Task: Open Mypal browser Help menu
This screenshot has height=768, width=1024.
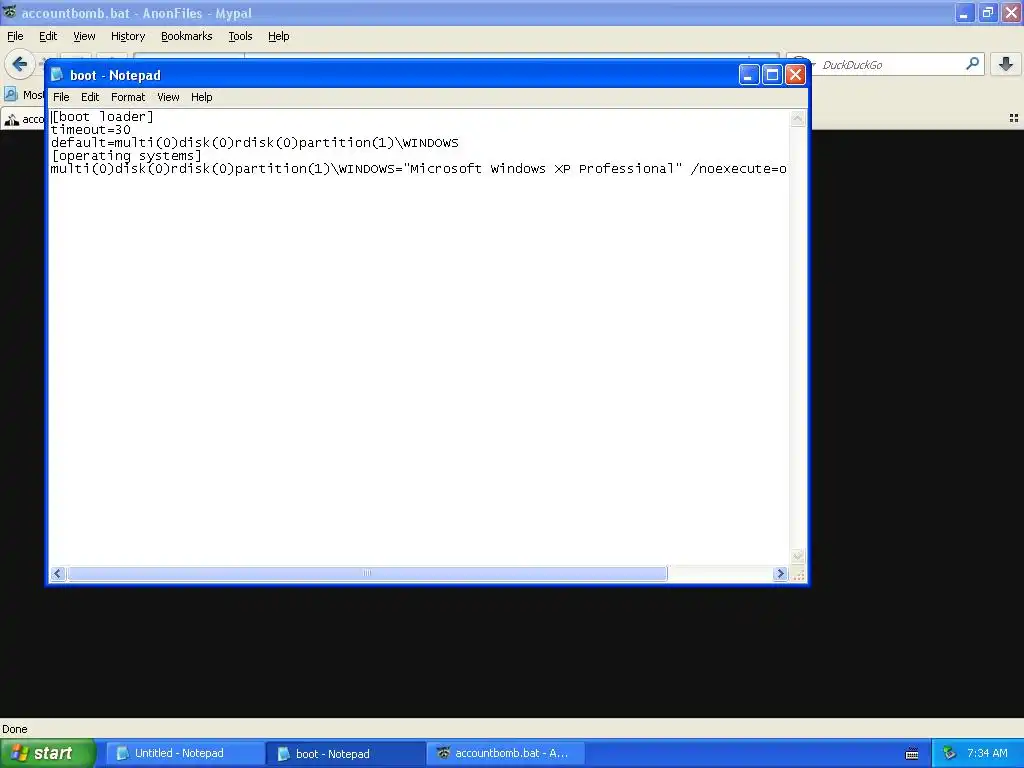Action: point(278,36)
